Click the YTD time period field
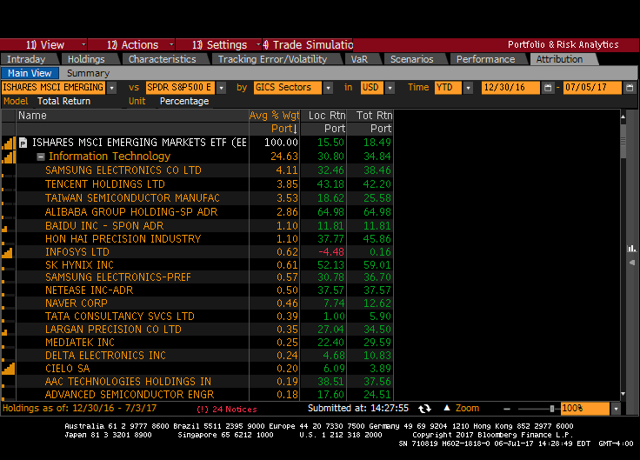 pos(448,87)
